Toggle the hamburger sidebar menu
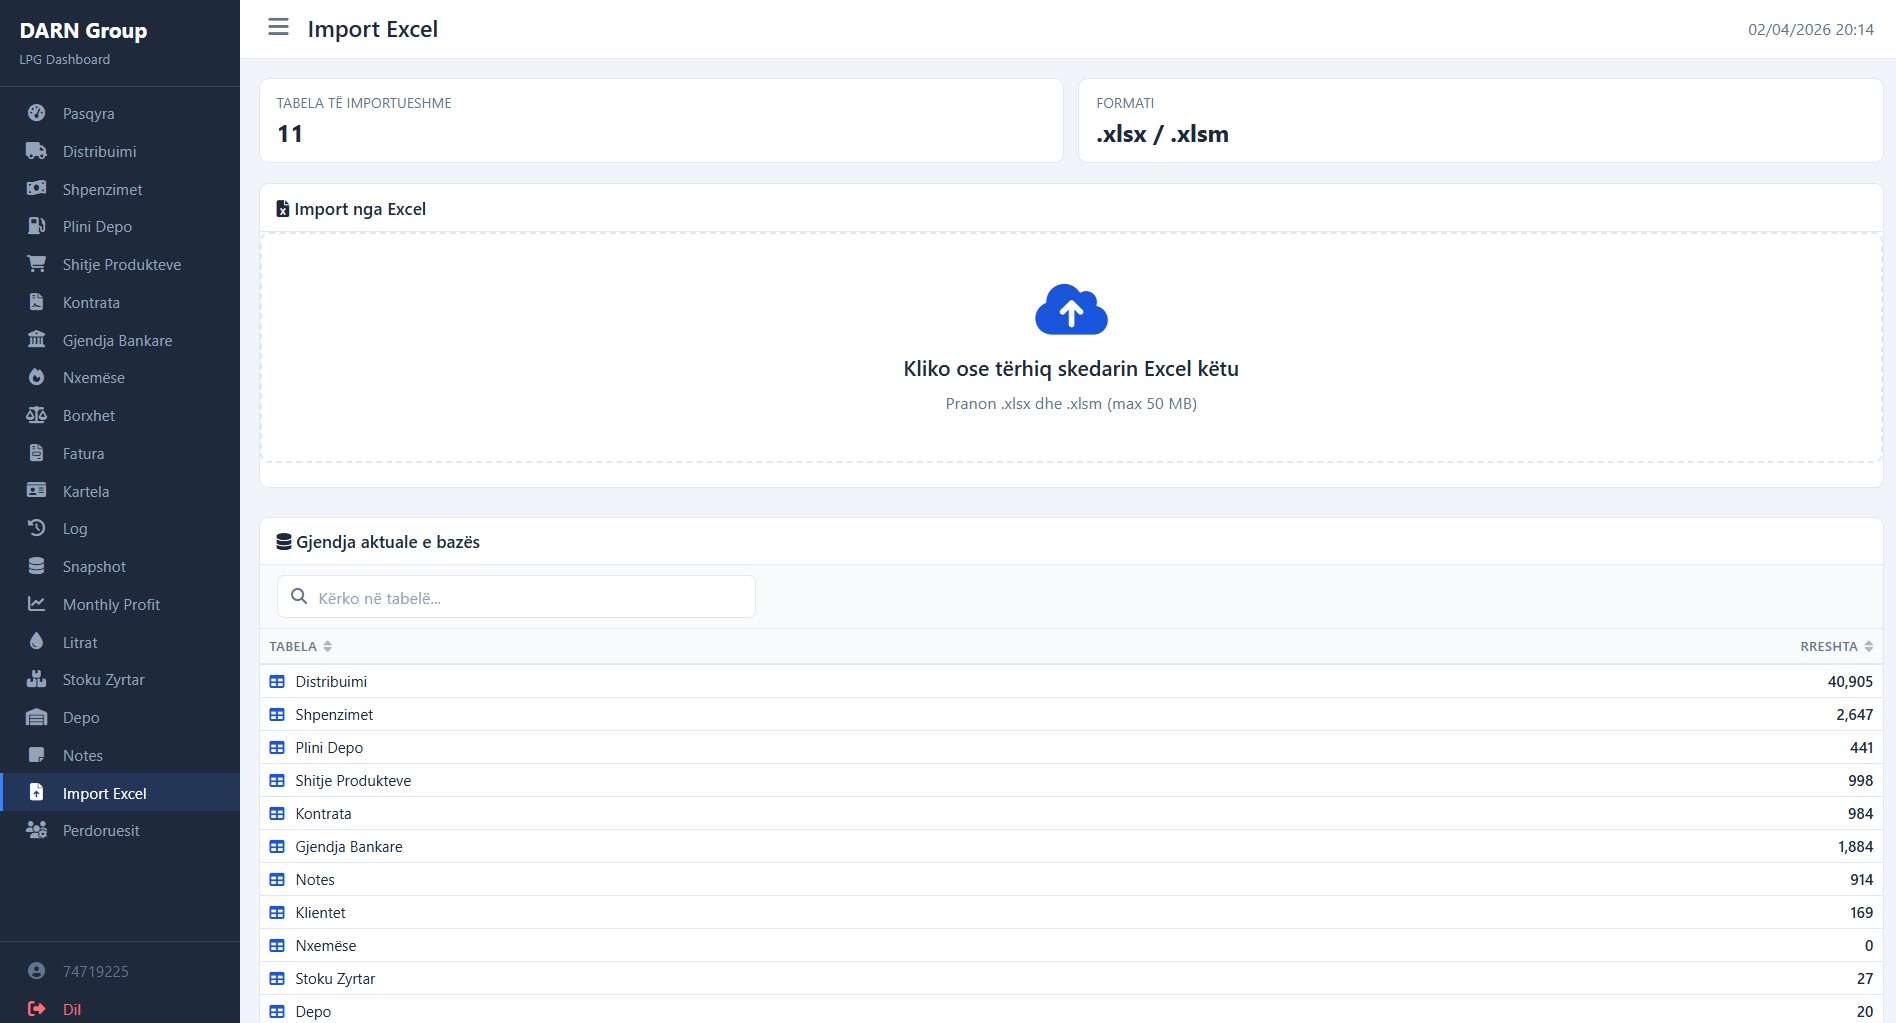Image resolution: width=1896 pixels, height=1023 pixels. pyautogui.click(x=278, y=27)
